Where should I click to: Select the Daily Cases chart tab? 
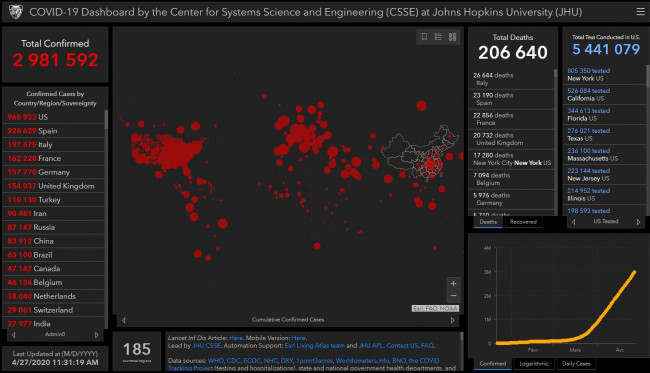coord(576,363)
